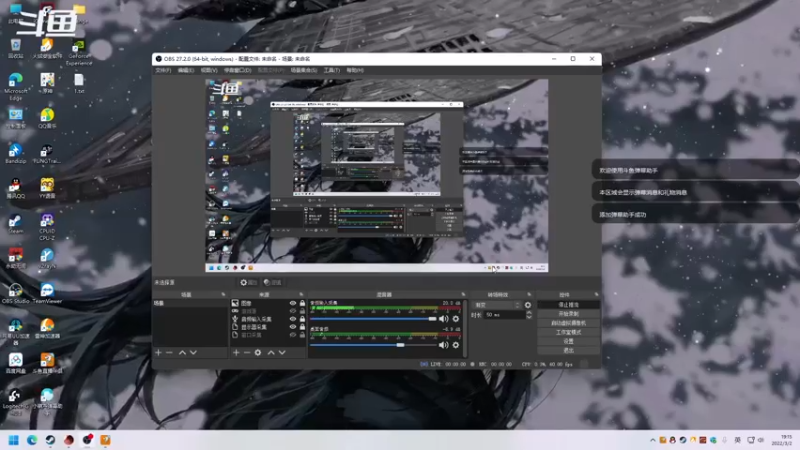Open 文件(F) menu in OBS
The height and width of the screenshot is (450, 800).
163,70
